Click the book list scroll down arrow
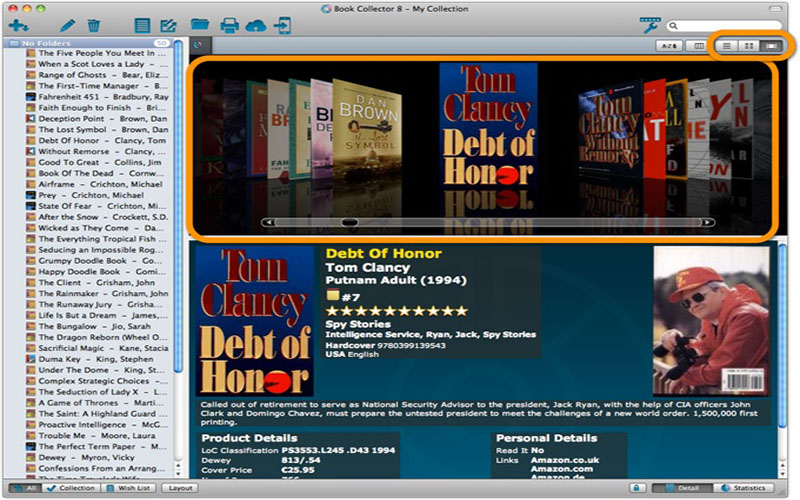This screenshot has height=500, width=800. pos(178,473)
